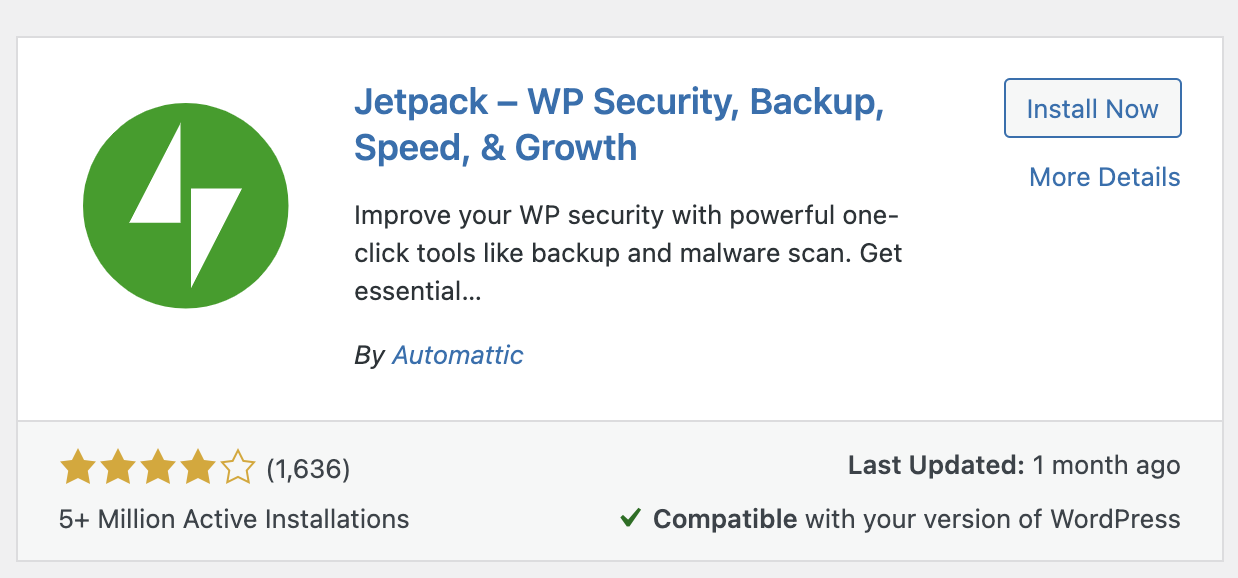Select the first gold rating star
The width and height of the screenshot is (1238, 578).
(78, 466)
